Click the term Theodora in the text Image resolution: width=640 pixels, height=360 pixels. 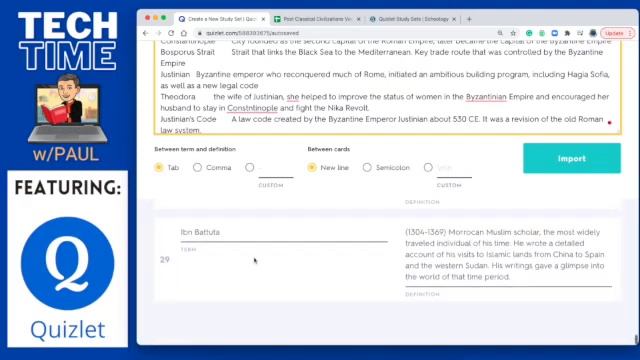pyautogui.click(x=178, y=97)
